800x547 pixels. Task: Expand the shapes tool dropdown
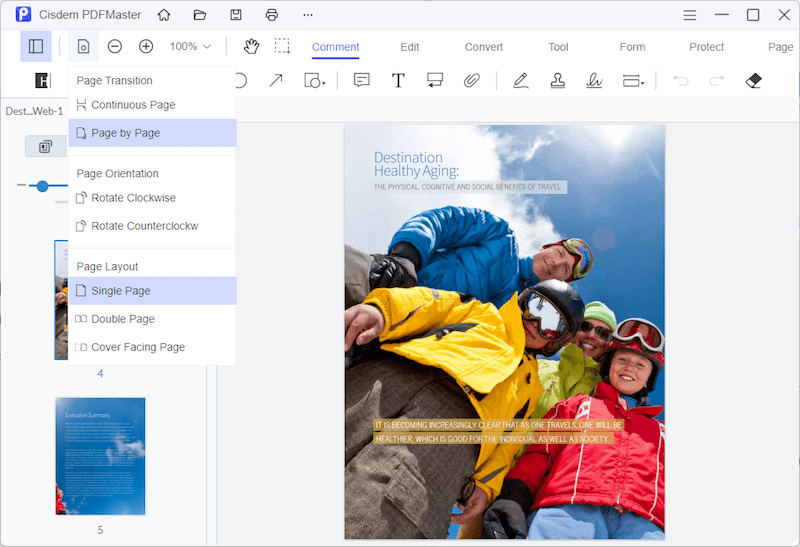(x=315, y=80)
